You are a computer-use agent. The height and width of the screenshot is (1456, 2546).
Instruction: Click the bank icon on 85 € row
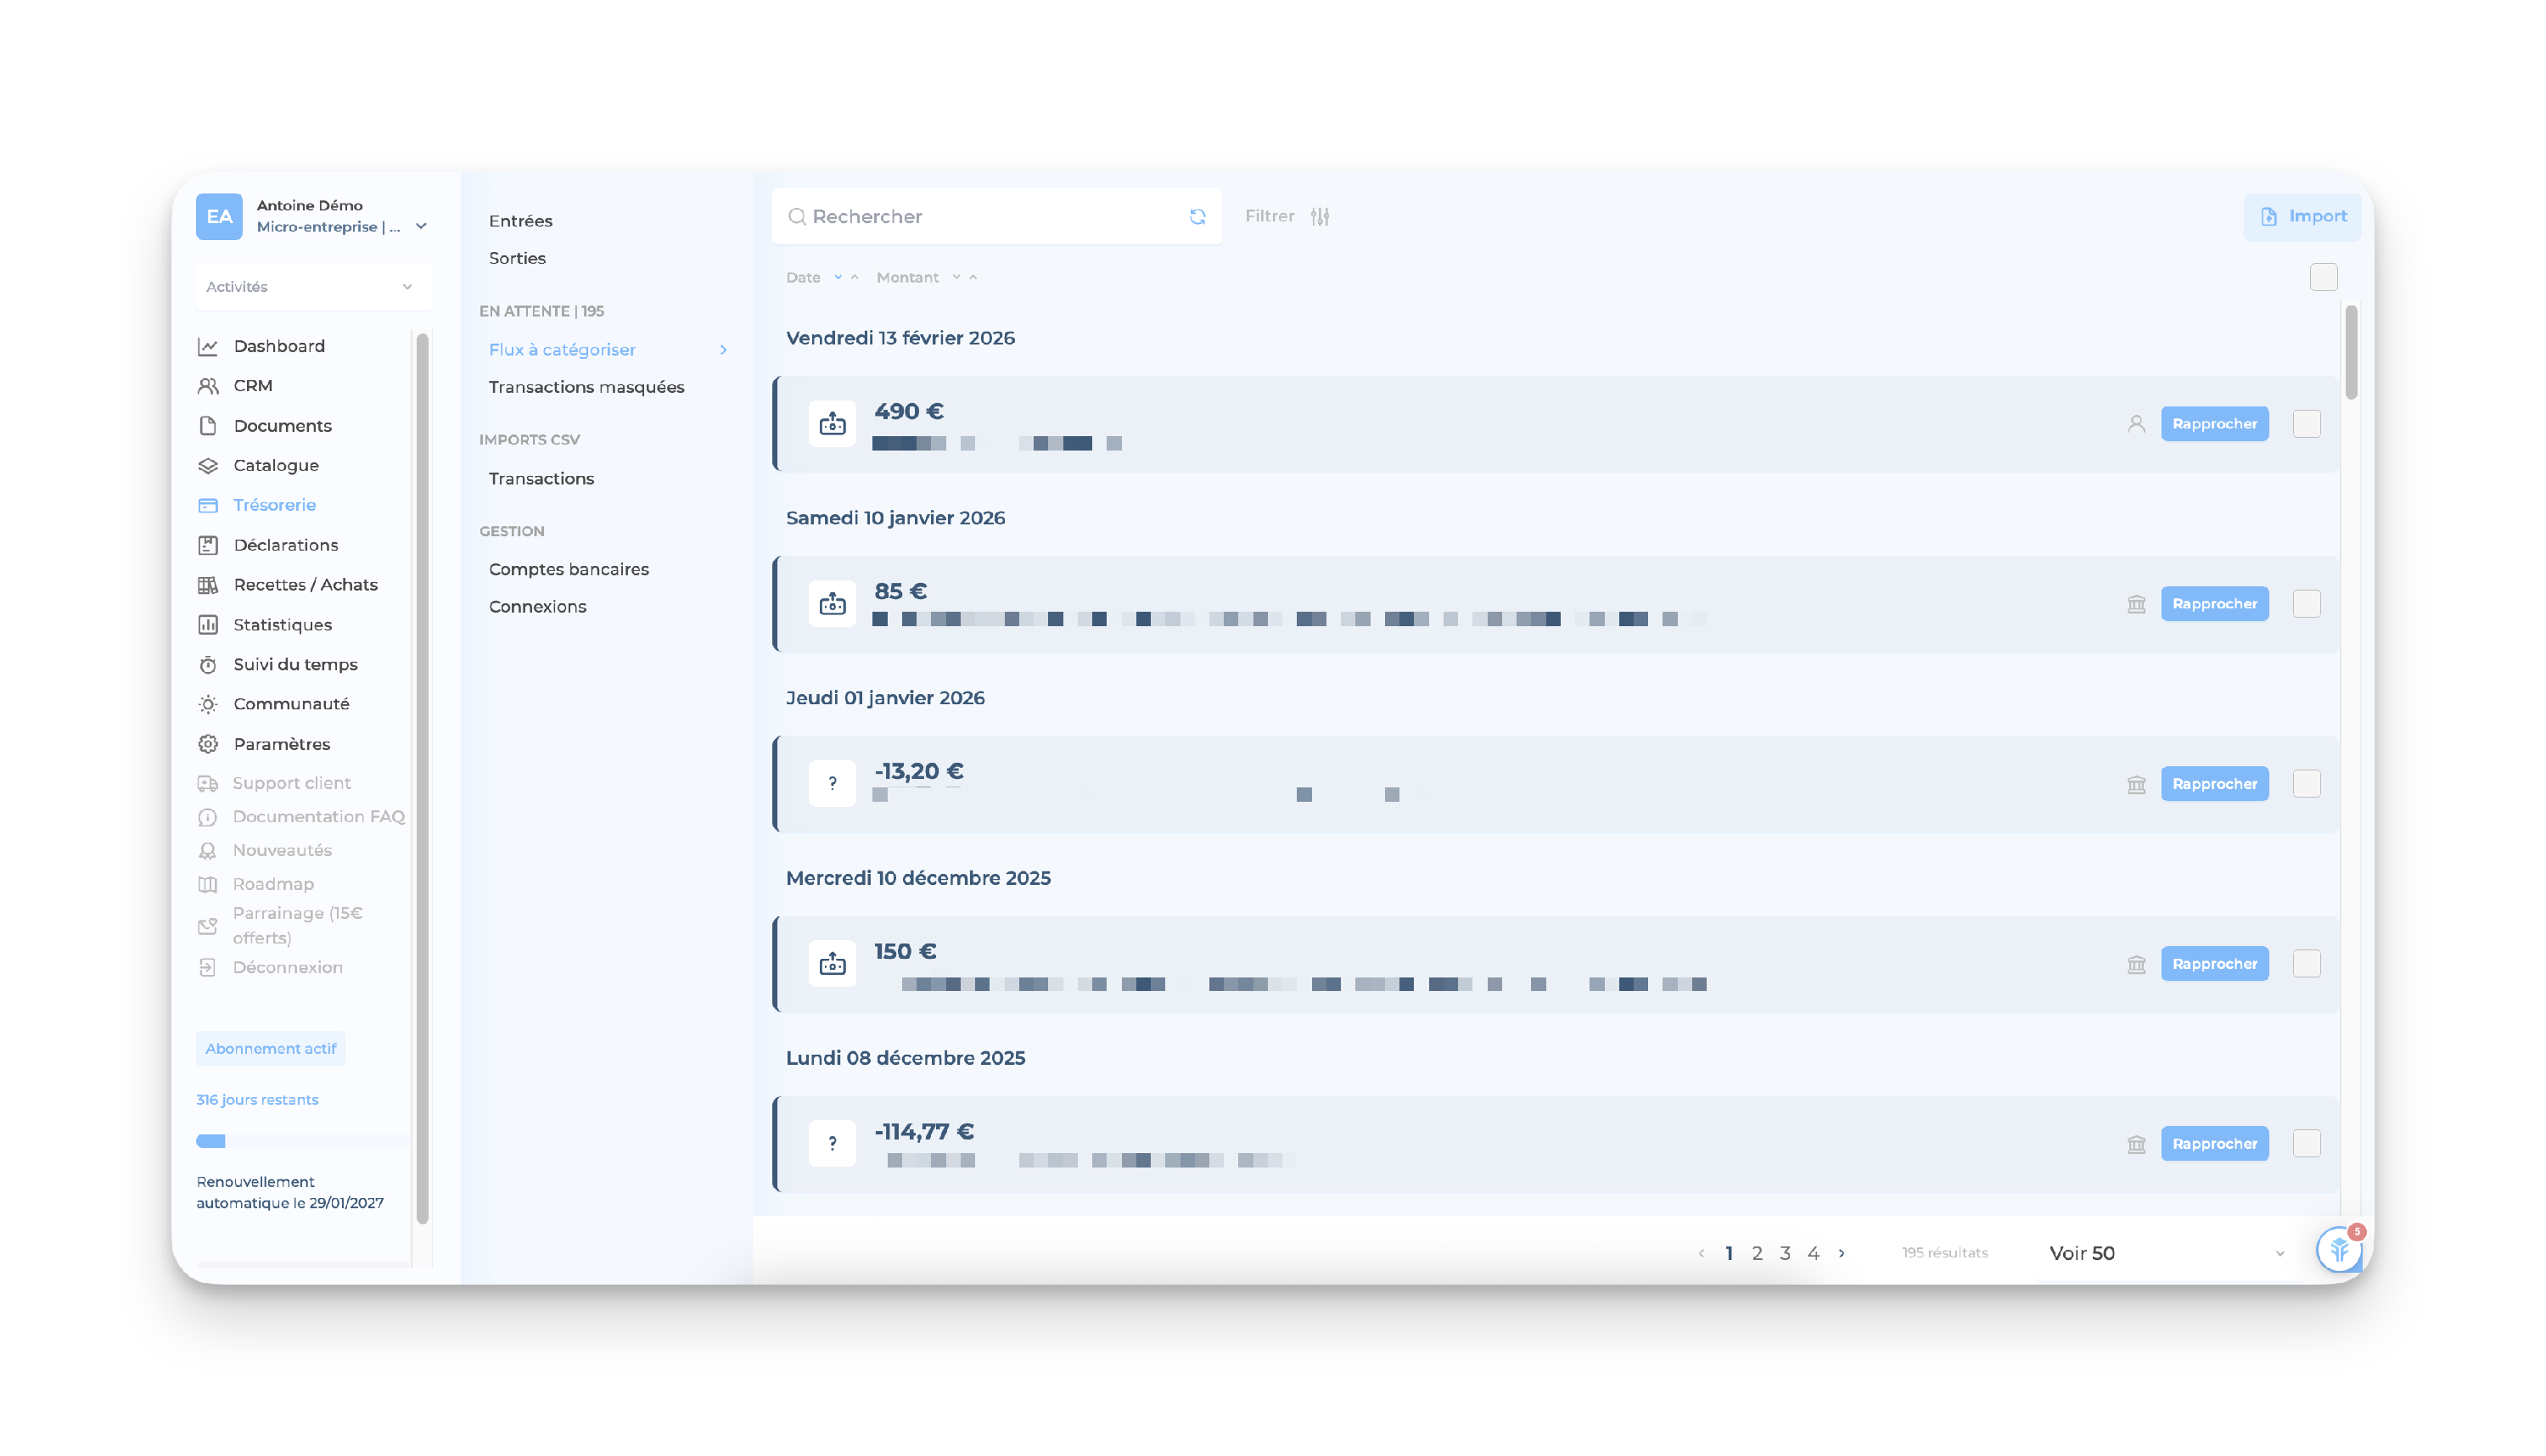pyautogui.click(x=2136, y=604)
